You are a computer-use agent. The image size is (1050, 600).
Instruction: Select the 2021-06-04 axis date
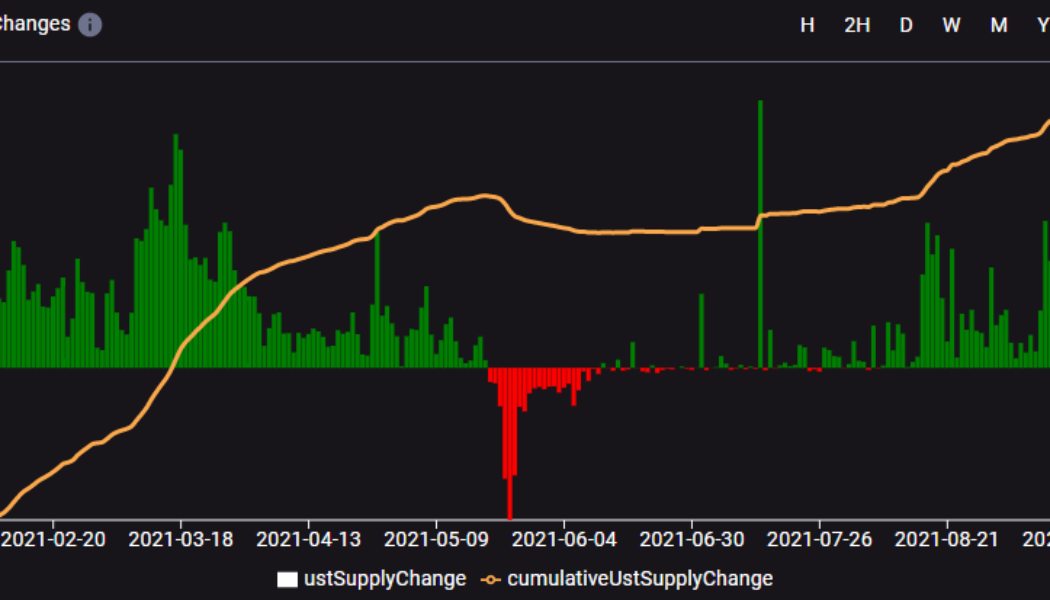click(x=564, y=540)
